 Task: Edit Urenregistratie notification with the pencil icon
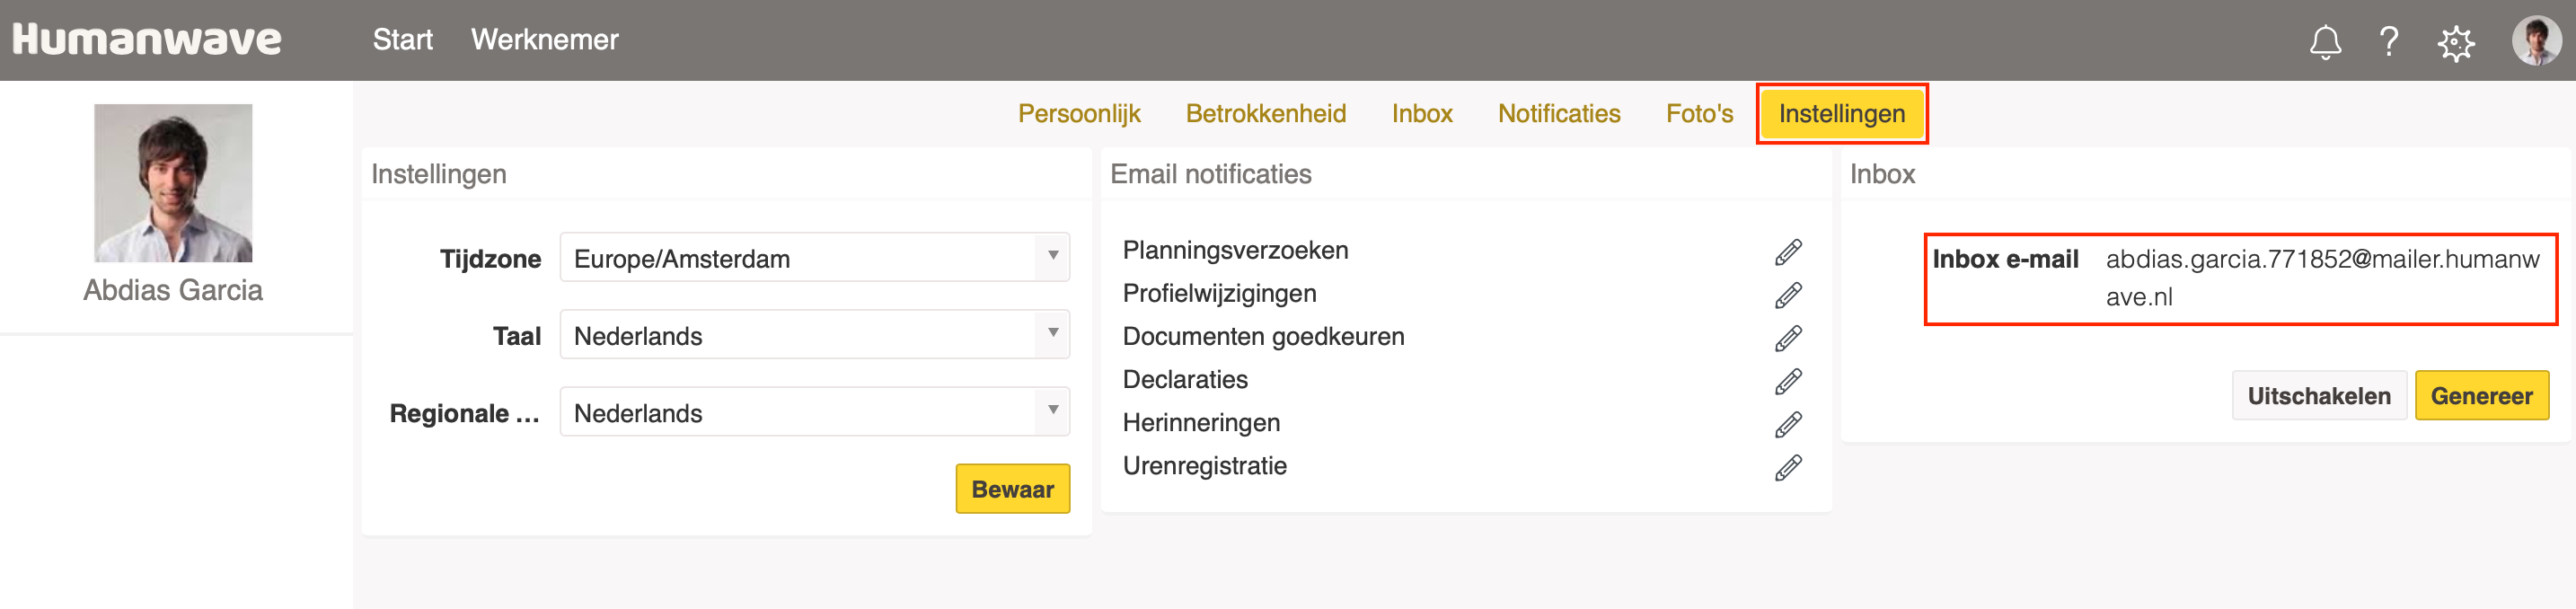1788,467
